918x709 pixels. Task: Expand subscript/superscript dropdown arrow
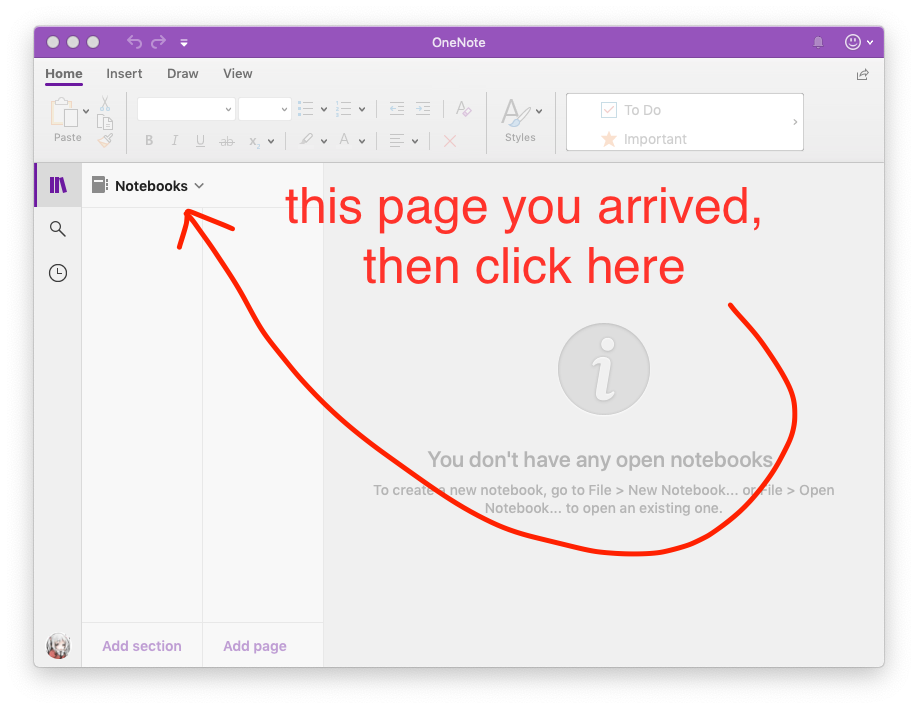(x=271, y=141)
